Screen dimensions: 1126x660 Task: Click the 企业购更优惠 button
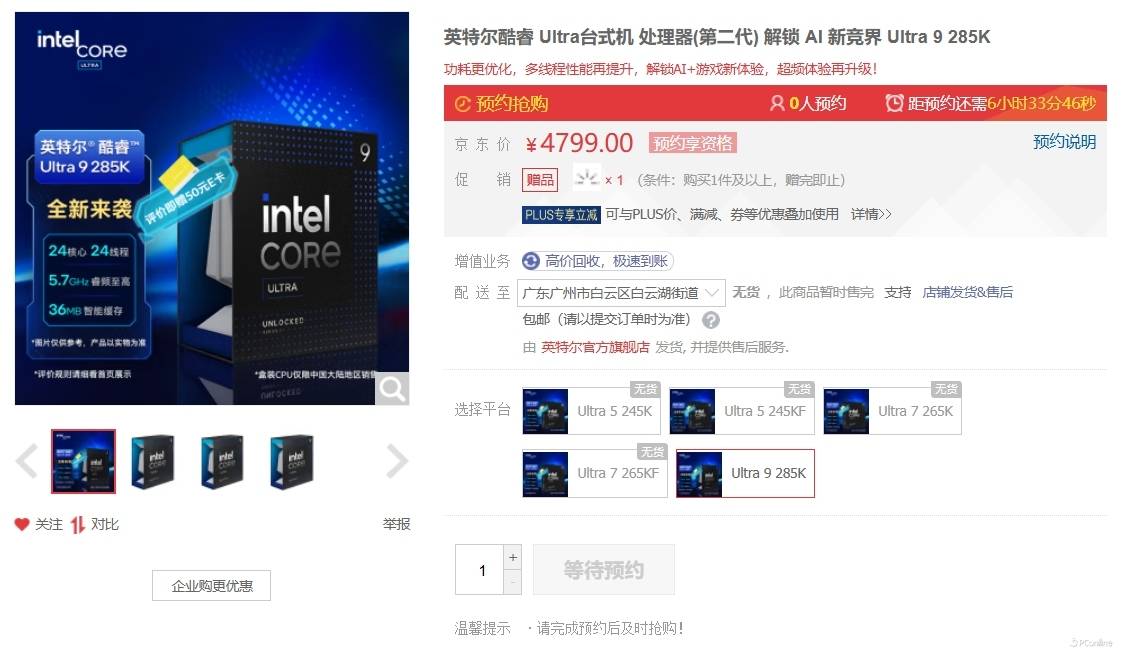(212, 586)
